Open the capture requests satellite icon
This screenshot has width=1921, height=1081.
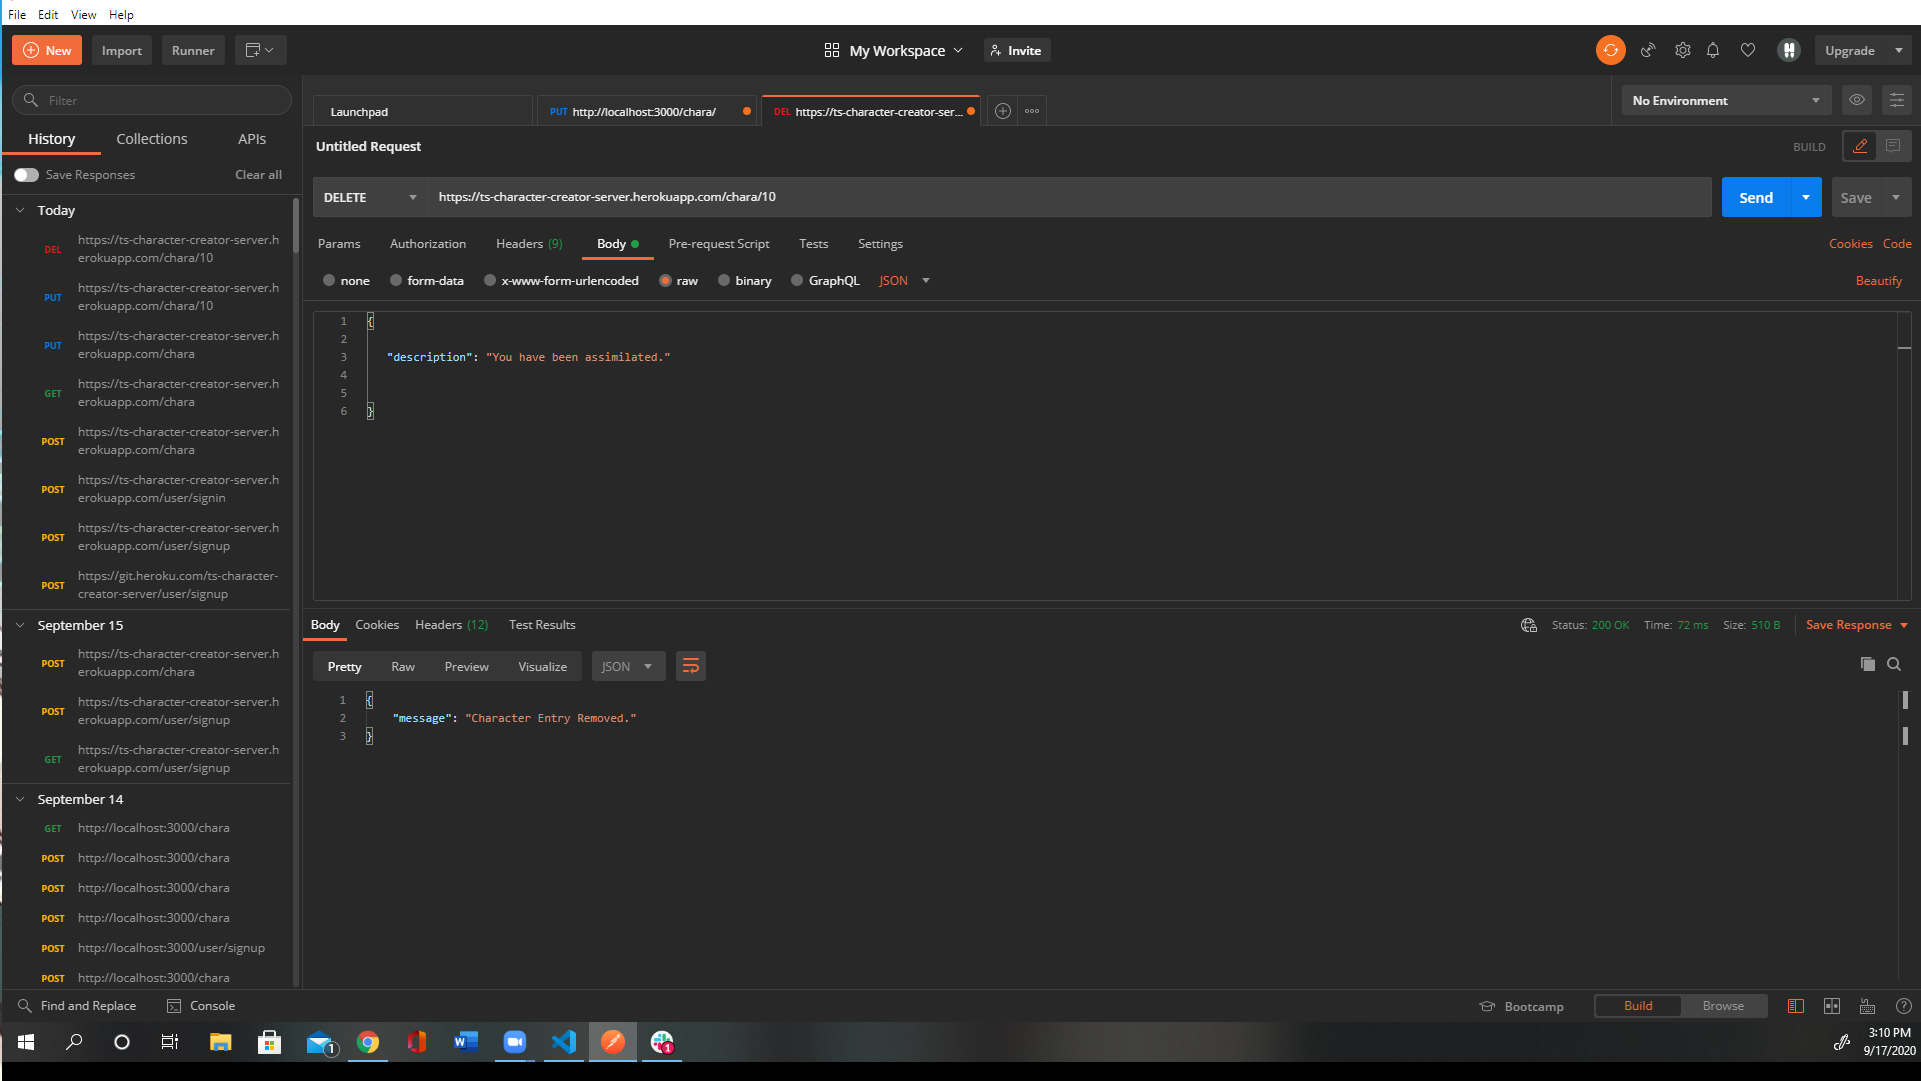pyautogui.click(x=1648, y=50)
